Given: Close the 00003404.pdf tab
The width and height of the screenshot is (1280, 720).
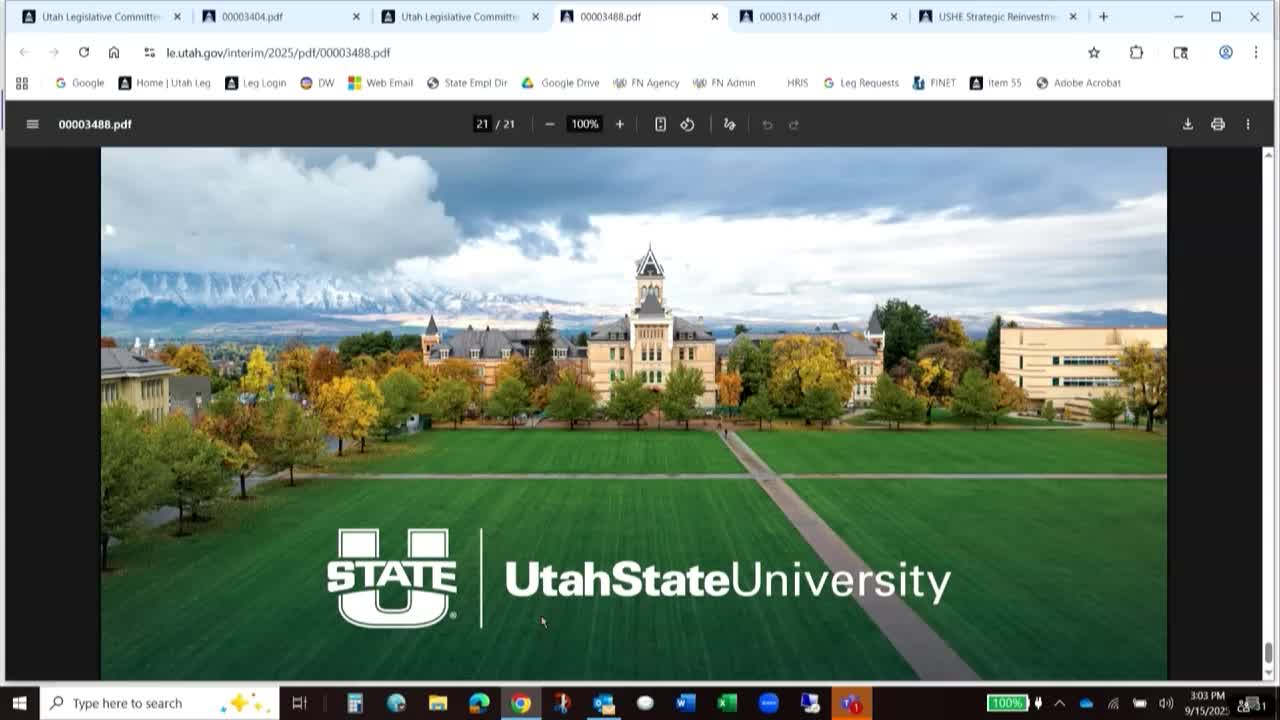Looking at the screenshot, I should (356, 16).
